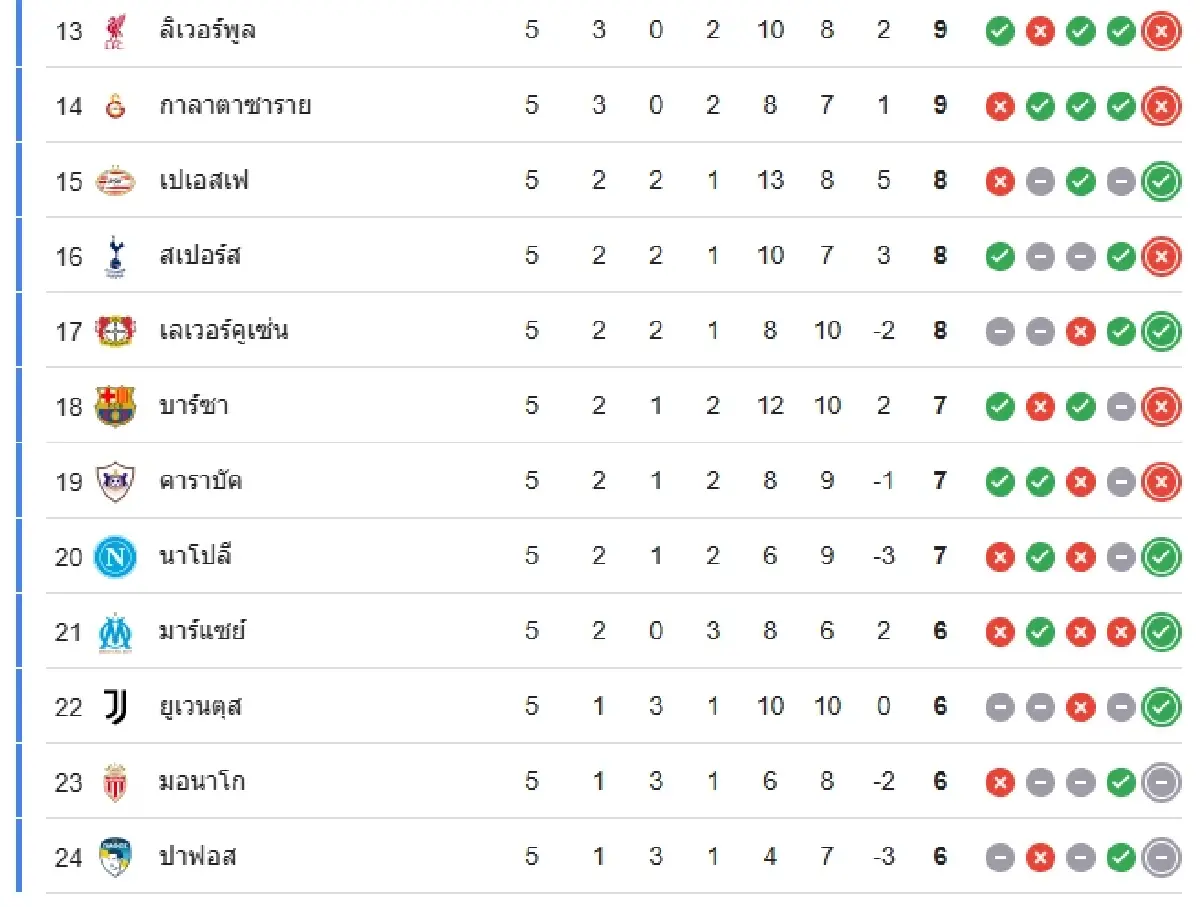Select the คาราบัค team name
The width and height of the screenshot is (1200, 907).
click(x=200, y=481)
